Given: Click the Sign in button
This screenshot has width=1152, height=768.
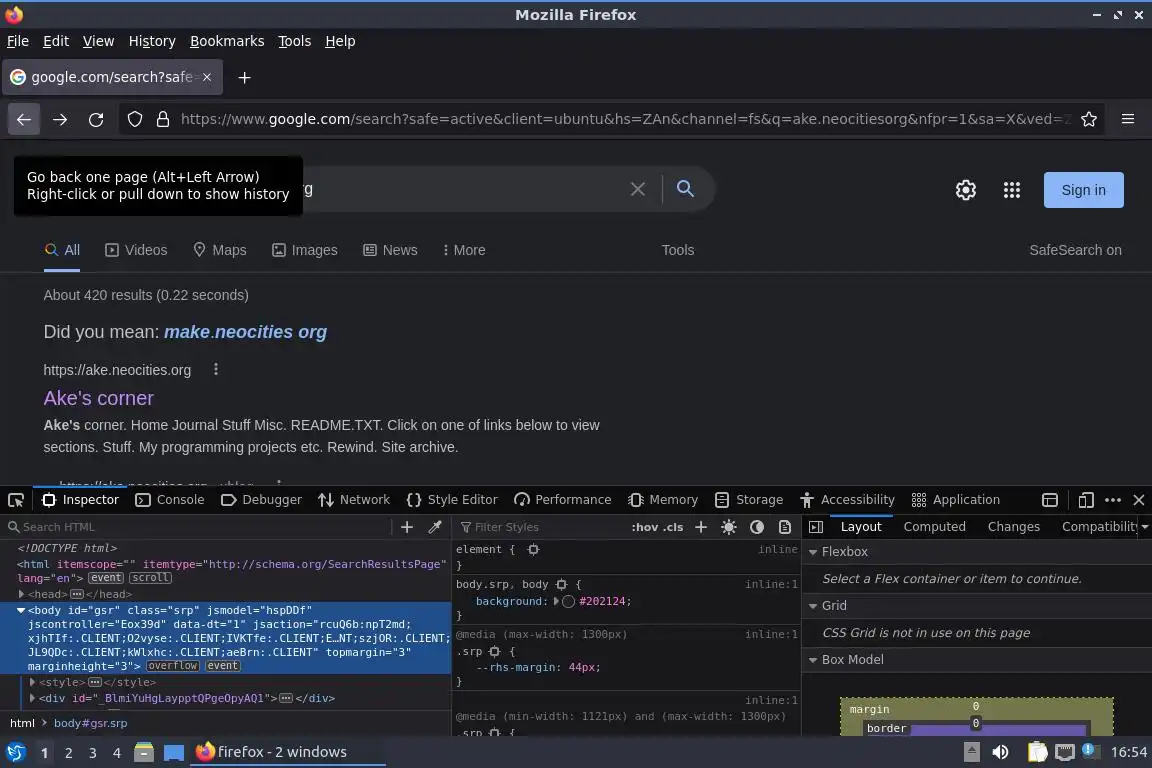Looking at the screenshot, I should click(x=1084, y=190).
